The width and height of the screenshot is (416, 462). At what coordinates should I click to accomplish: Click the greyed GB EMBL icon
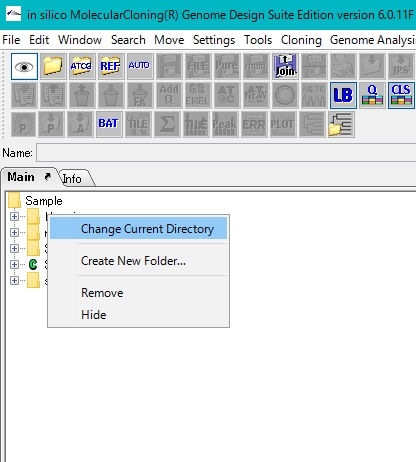click(198, 95)
